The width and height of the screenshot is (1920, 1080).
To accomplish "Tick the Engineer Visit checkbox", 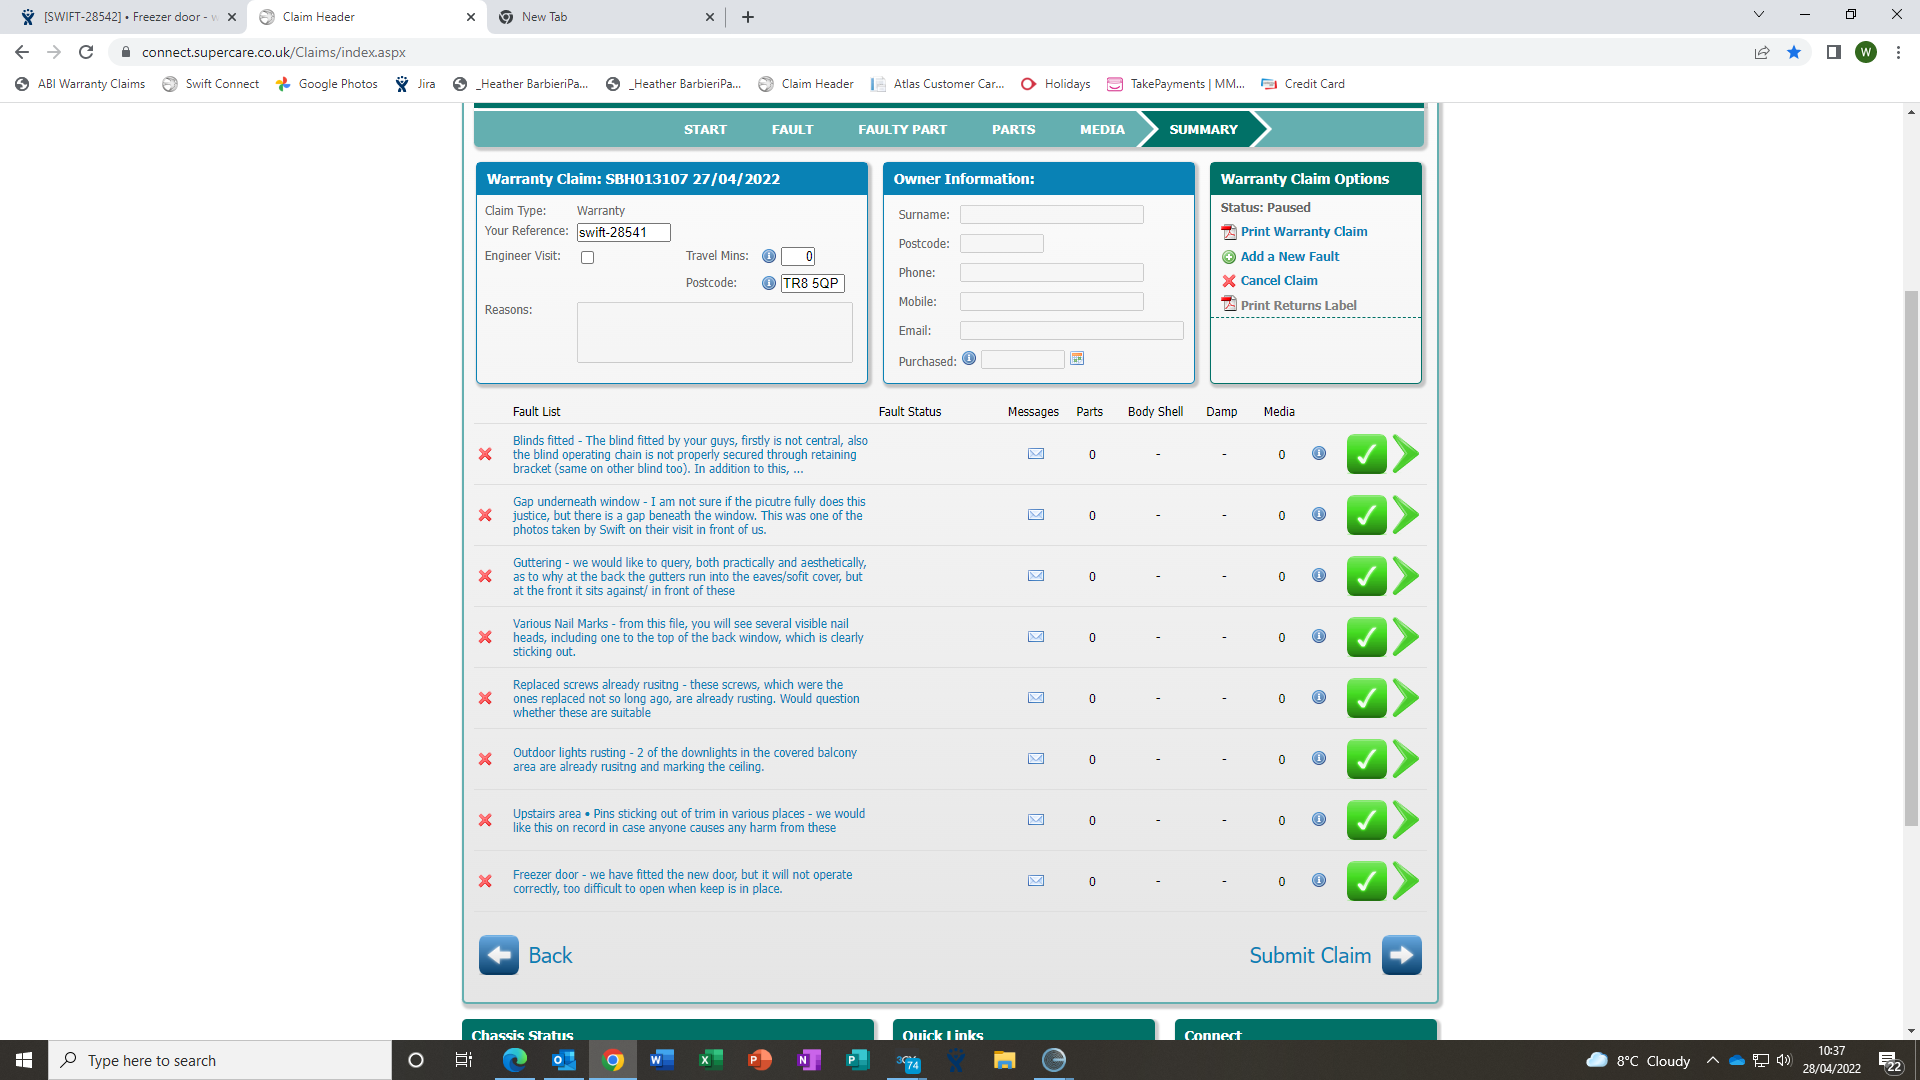I will click(x=588, y=258).
